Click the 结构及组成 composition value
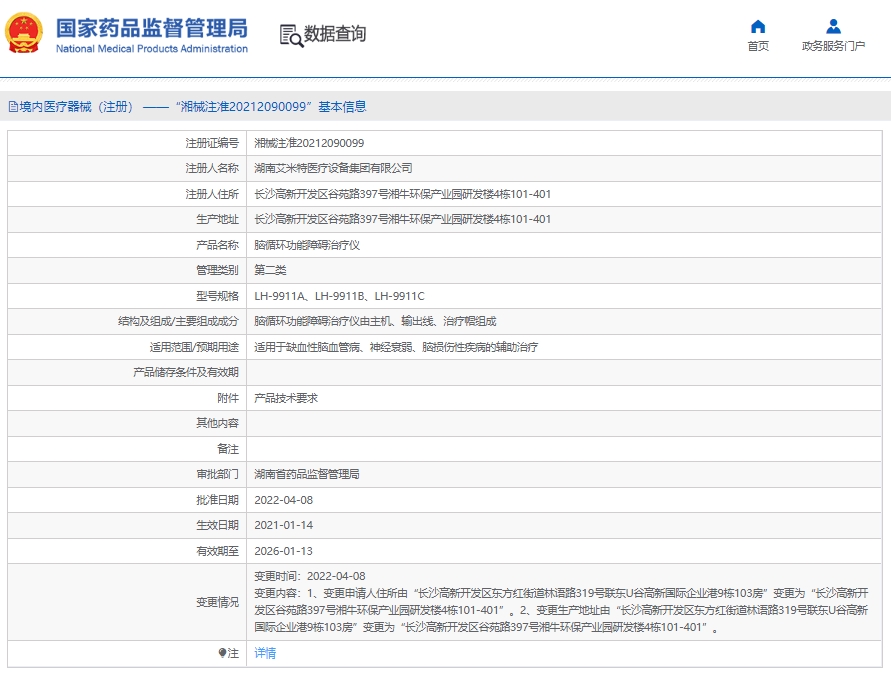Image resolution: width=891 pixels, height=673 pixels. tap(375, 321)
